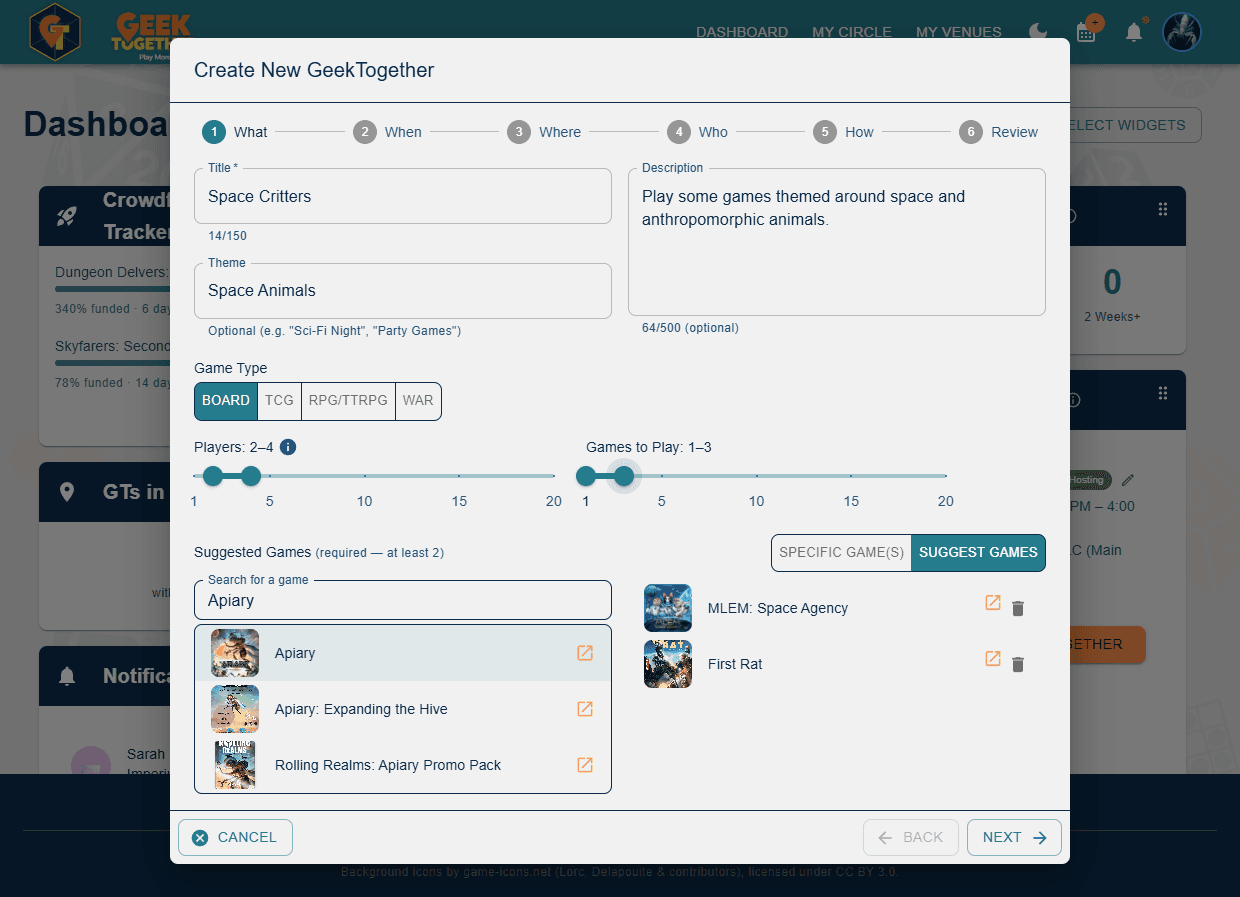This screenshot has width=1240, height=897.
Task: Open user avatar menu
Action: [1182, 32]
